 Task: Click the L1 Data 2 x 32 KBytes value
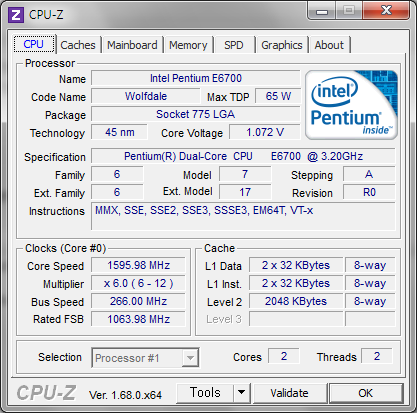(296, 265)
